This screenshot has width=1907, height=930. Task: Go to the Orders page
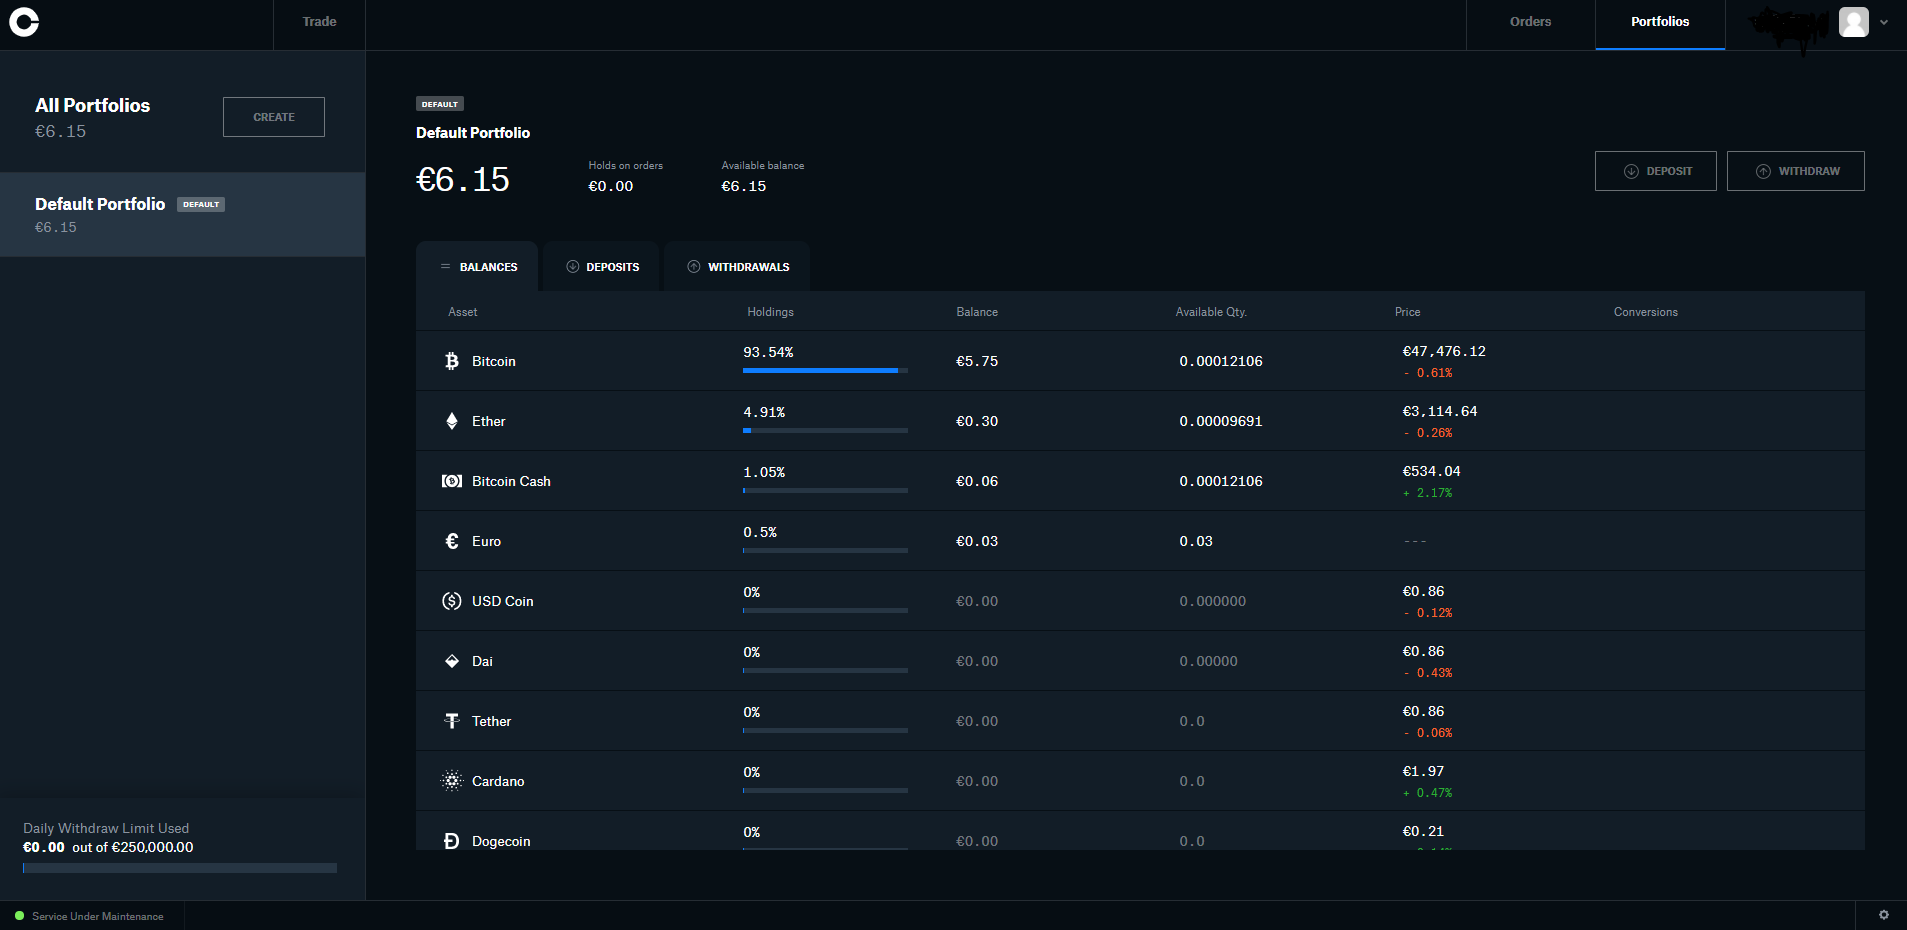click(1530, 22)
